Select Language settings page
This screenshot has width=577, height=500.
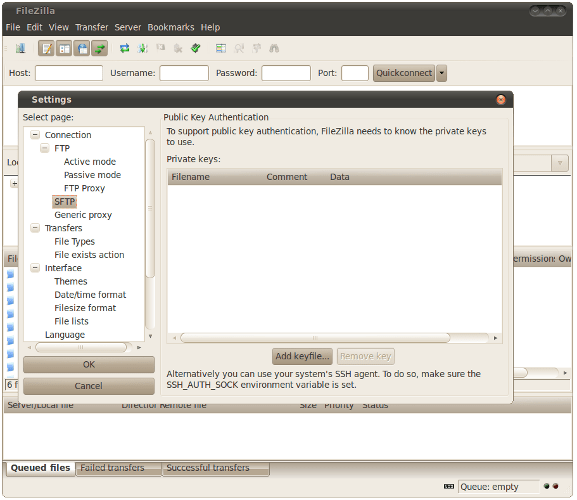click(x=65, y=334)
